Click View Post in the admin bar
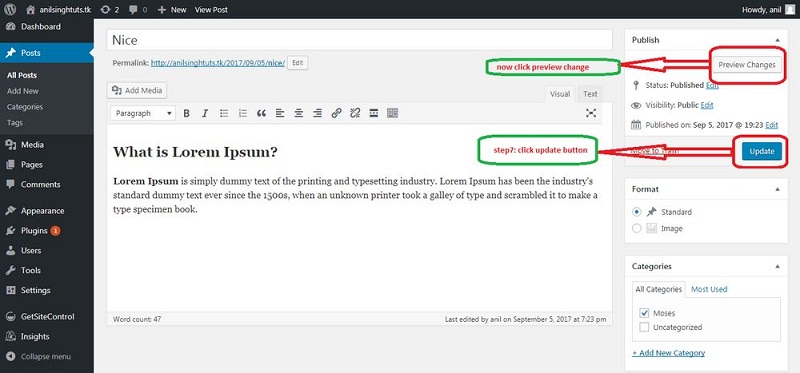This screenshot has height=373, width=800. tap(211, 9)
